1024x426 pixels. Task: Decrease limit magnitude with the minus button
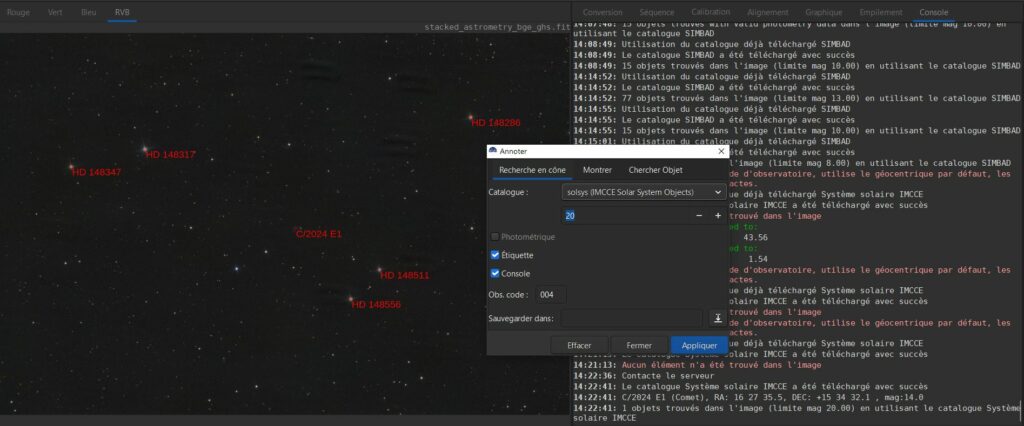(x=699, y=216)
